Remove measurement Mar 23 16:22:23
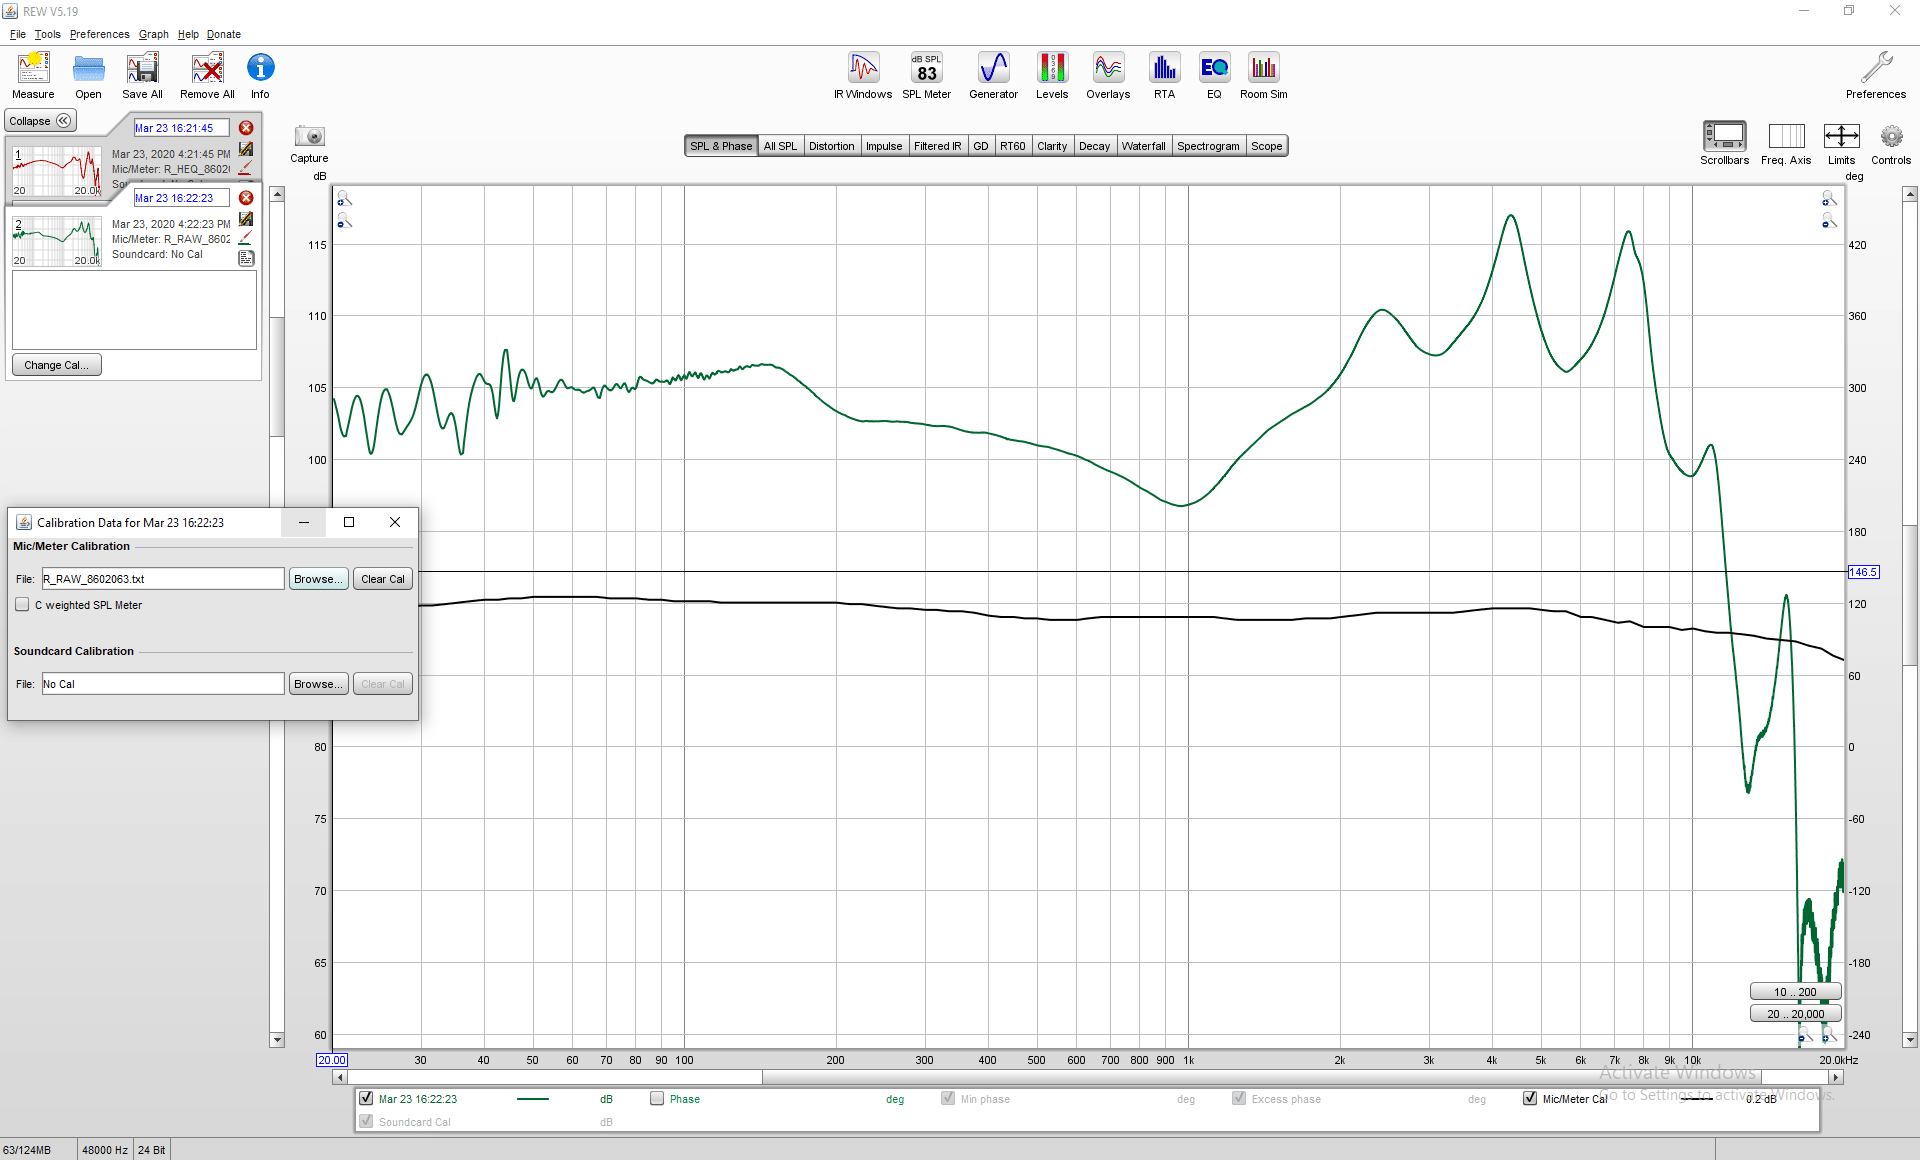The image size is (1920, 1160). pos(246,198)
